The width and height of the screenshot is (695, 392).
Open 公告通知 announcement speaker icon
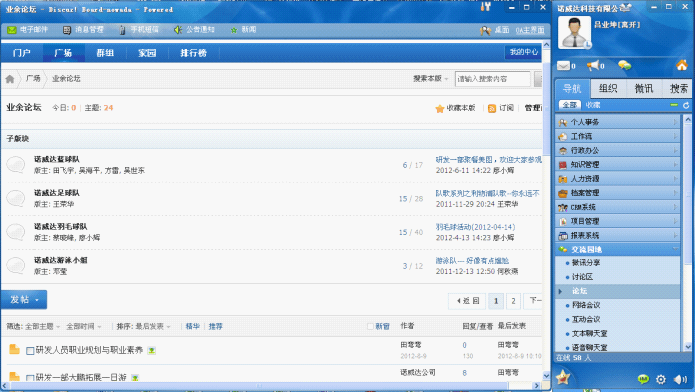178,30
